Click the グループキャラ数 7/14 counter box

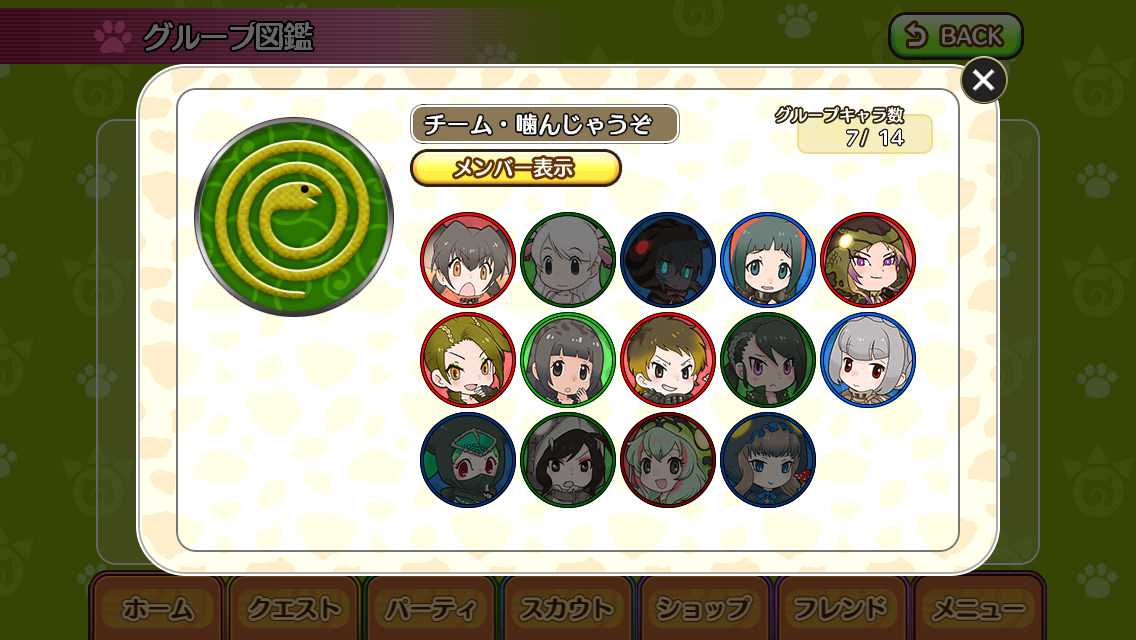[864, 134]
